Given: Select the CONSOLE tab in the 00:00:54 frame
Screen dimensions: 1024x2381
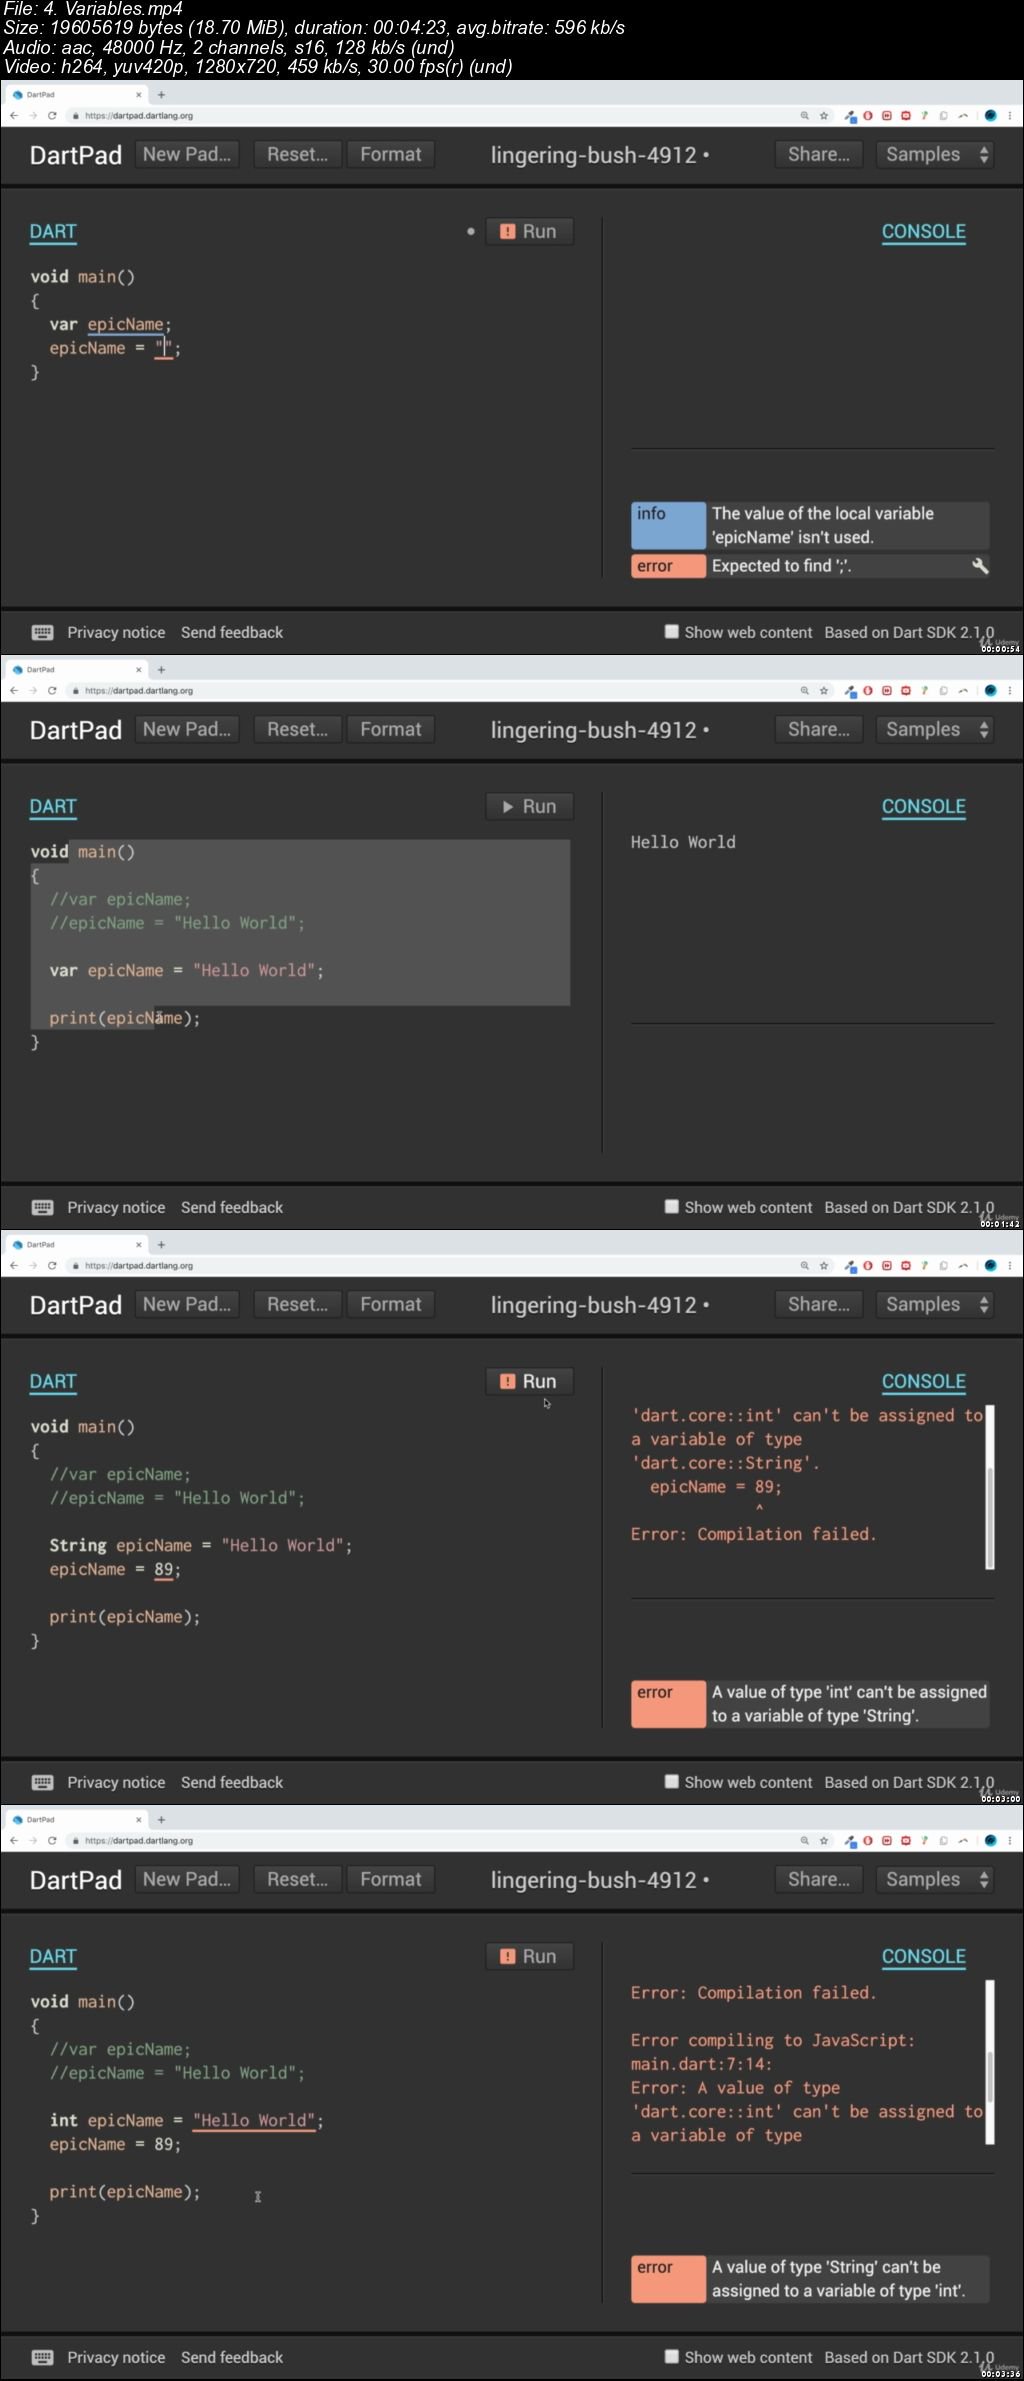Looking at the screenshot, I should tap(924, 232).
